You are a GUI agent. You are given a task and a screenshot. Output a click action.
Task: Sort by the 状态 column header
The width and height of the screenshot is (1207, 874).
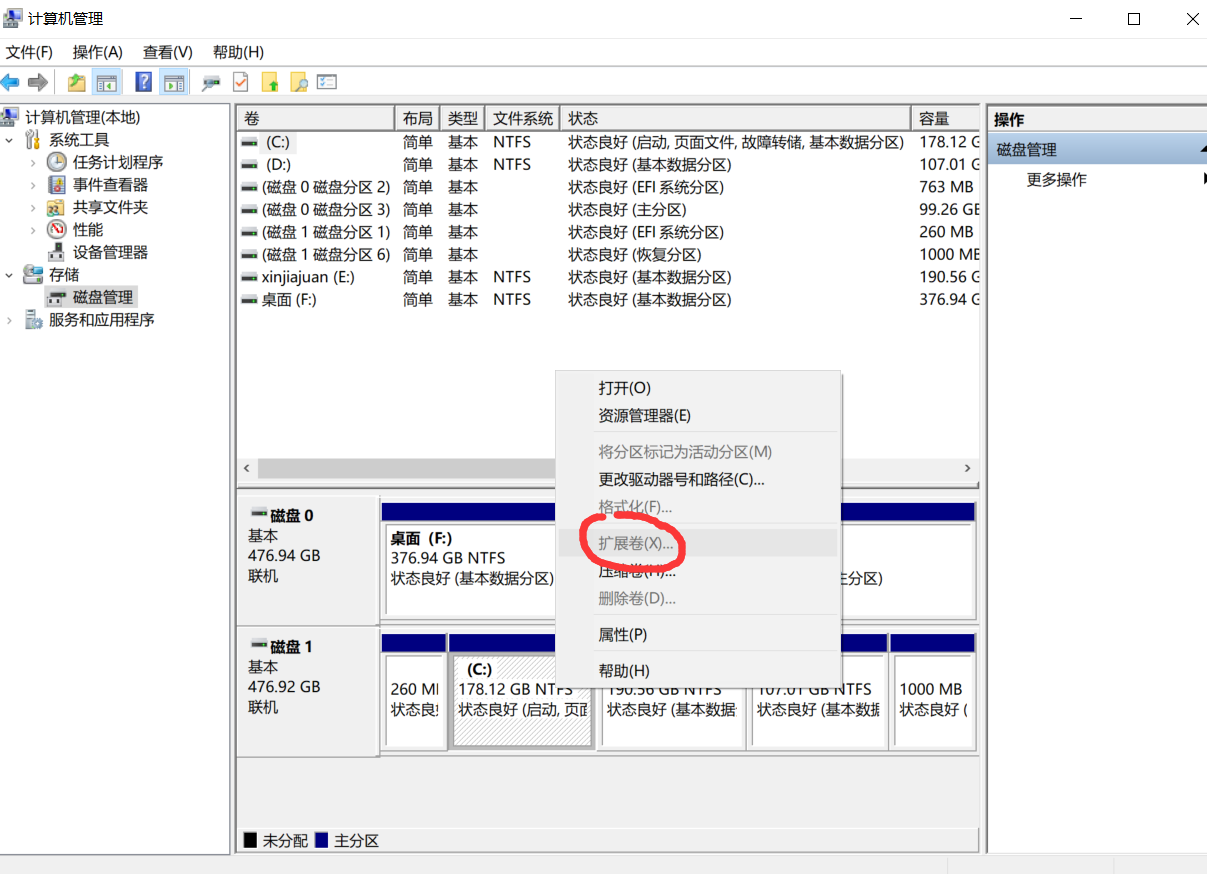coord(735,118)
